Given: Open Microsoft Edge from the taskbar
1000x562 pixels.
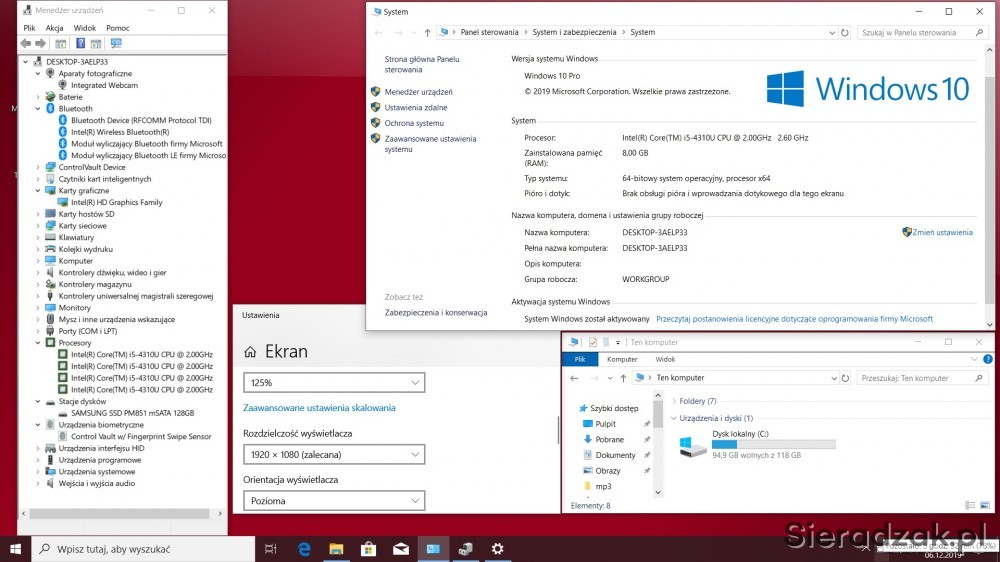Looking at the screenshot, I should pyautogui.click(x=304, y=549).
